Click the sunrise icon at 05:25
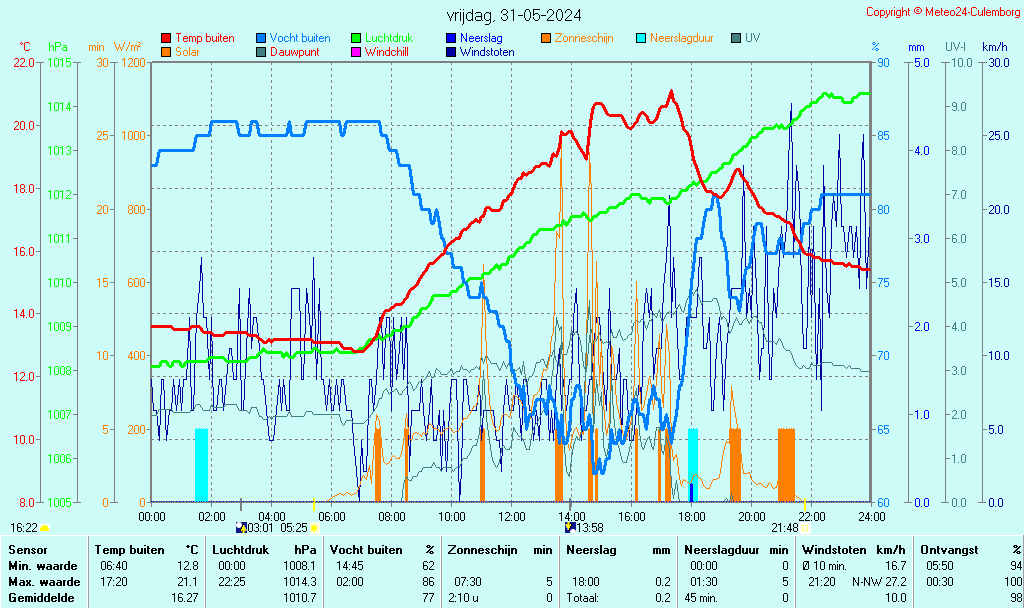 314,527
